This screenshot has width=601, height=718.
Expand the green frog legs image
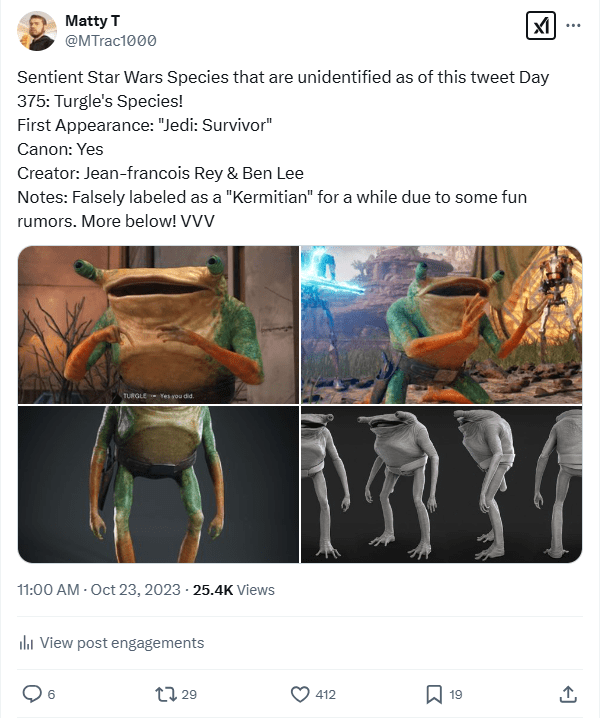click(158, 484)
